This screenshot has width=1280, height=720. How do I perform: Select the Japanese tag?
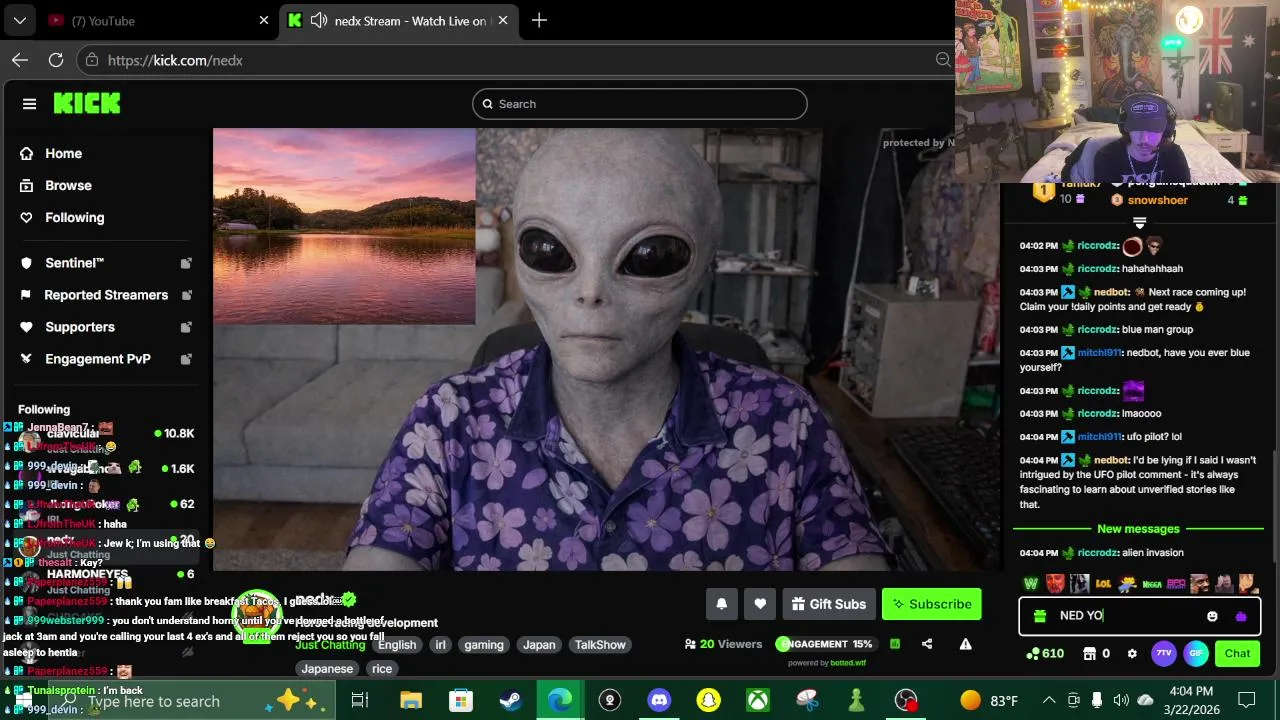327,669
